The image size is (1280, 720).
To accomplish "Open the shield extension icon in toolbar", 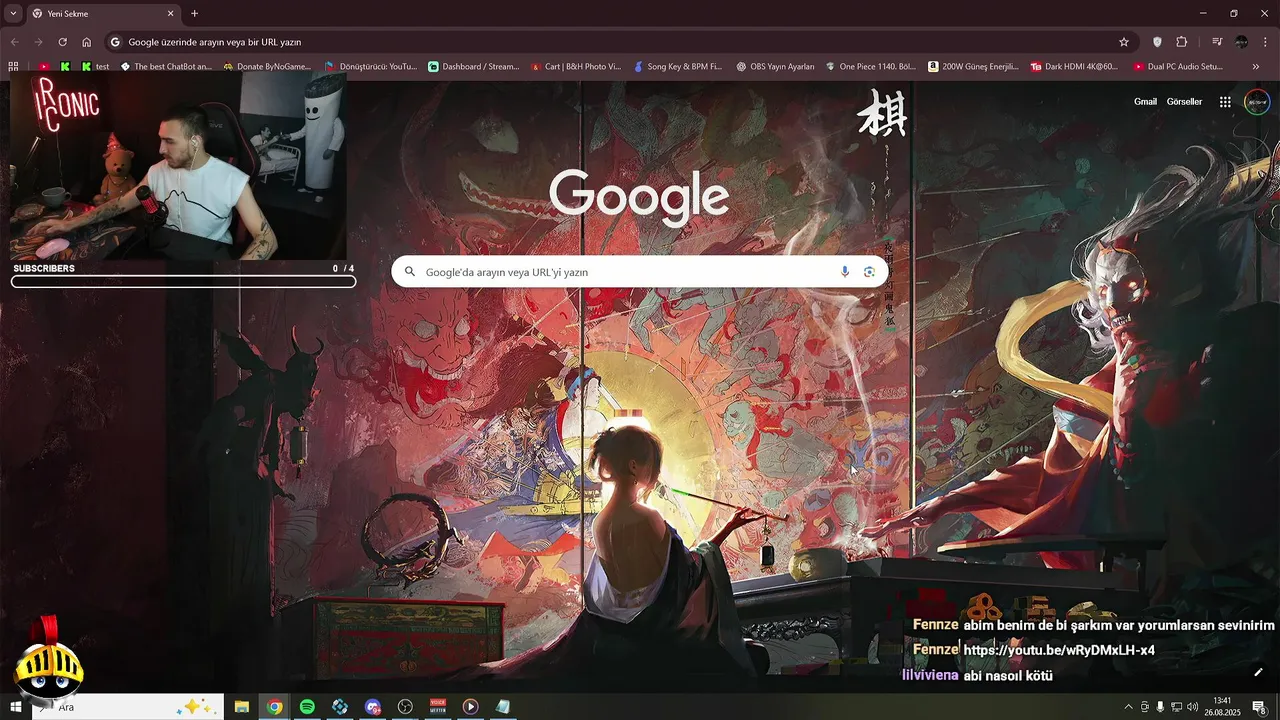I will [1157, 42].
